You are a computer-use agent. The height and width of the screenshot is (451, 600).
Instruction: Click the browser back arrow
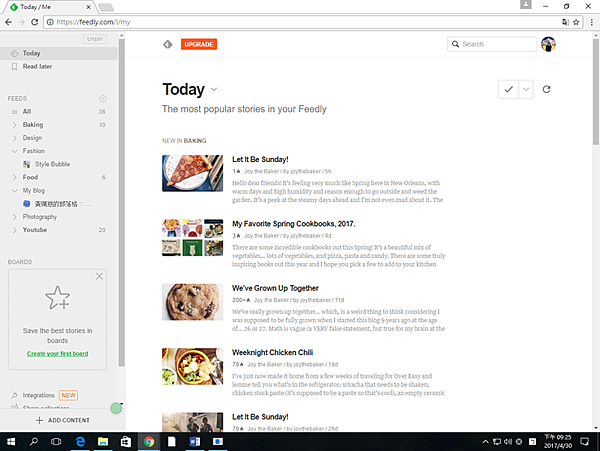(x=8, y=22)
